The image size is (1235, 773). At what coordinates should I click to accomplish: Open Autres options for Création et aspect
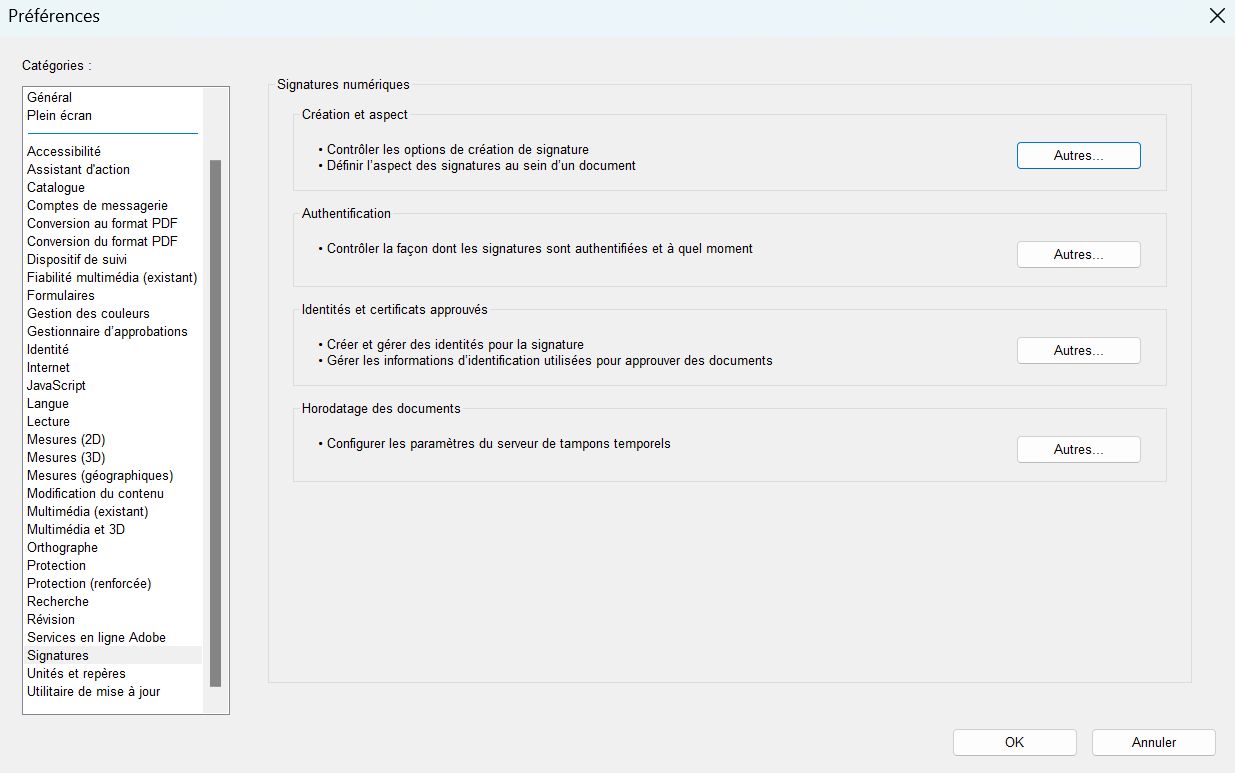[1078, 155]
